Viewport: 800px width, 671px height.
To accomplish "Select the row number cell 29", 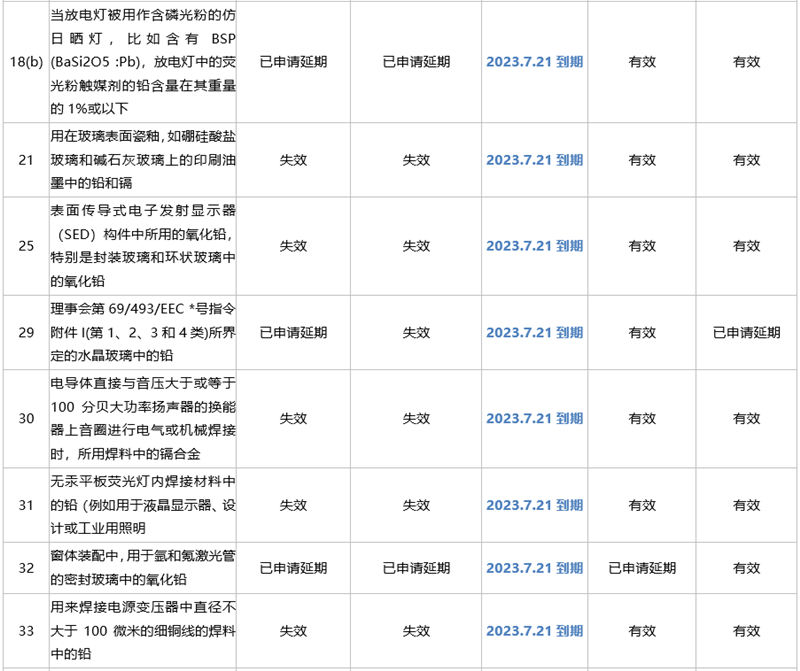I will tap(25, 332).
